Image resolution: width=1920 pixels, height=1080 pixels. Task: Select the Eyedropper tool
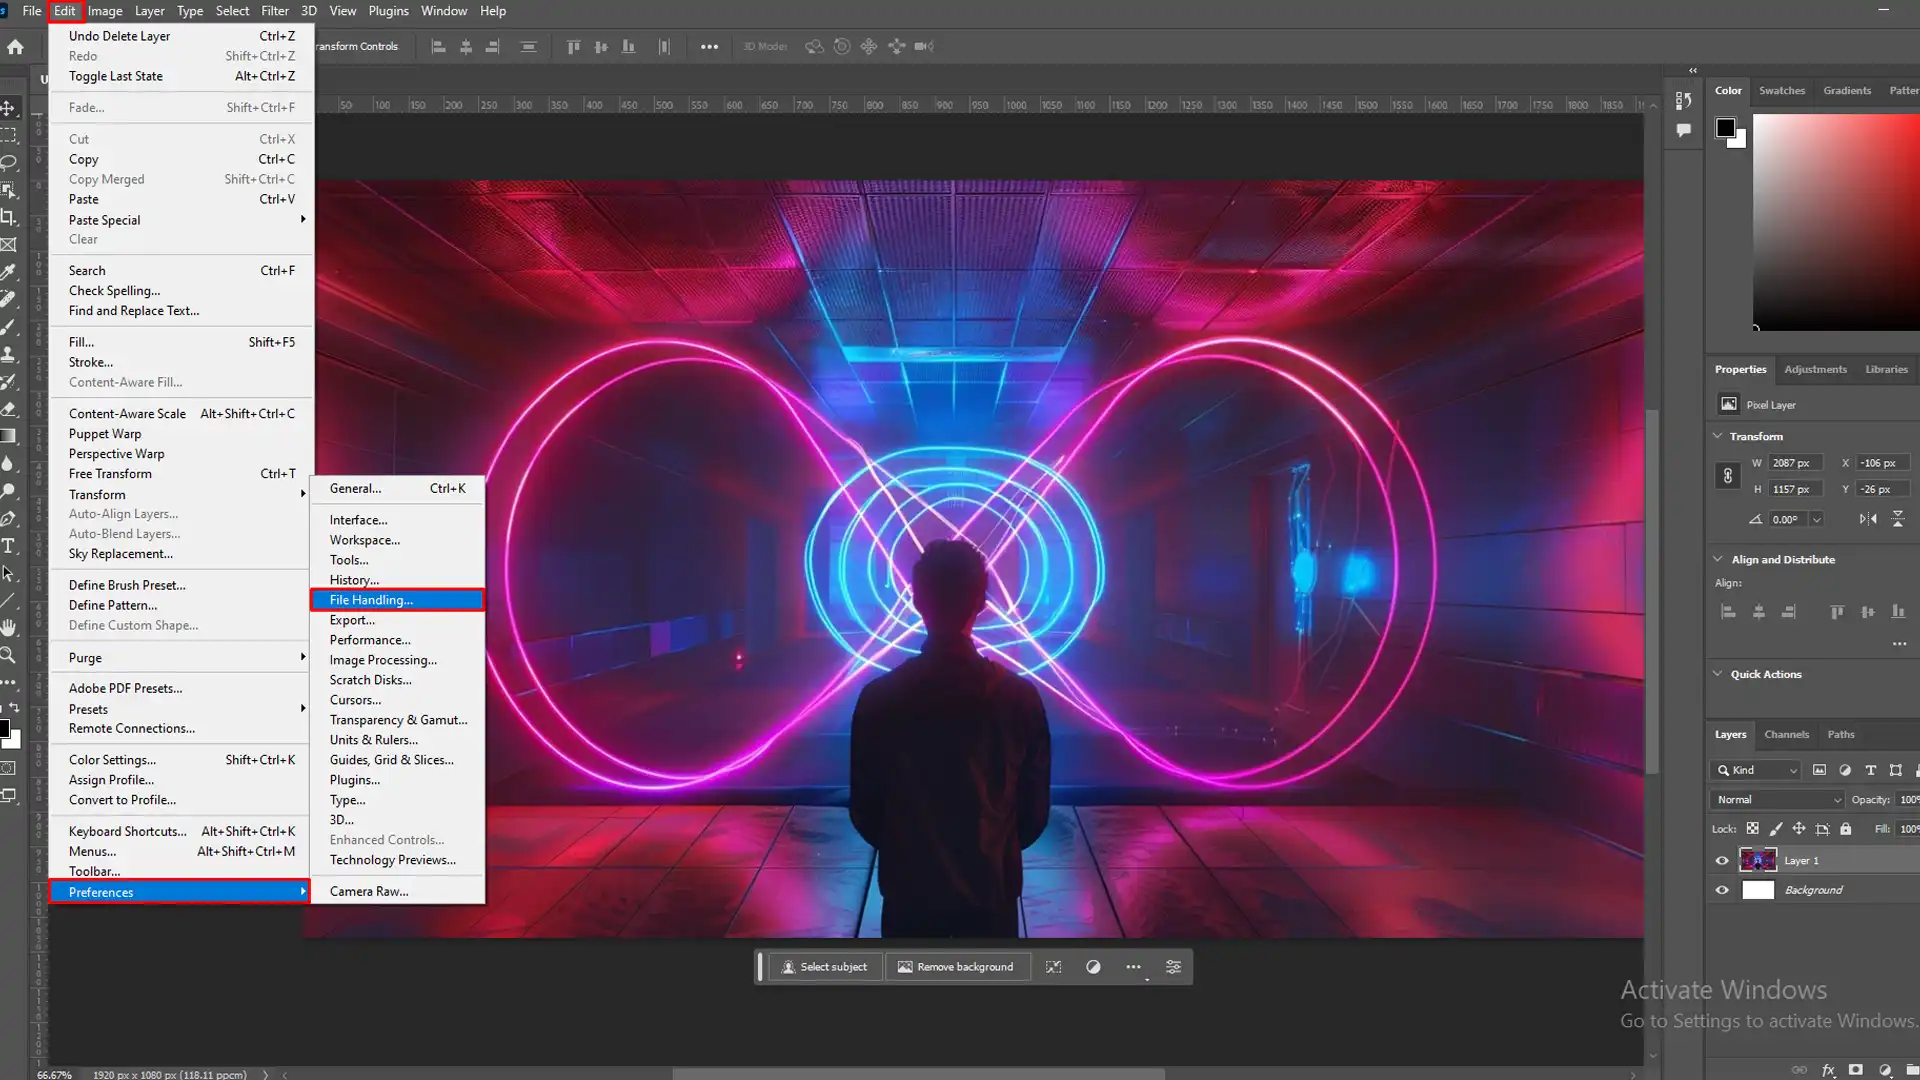click(8, 271)
